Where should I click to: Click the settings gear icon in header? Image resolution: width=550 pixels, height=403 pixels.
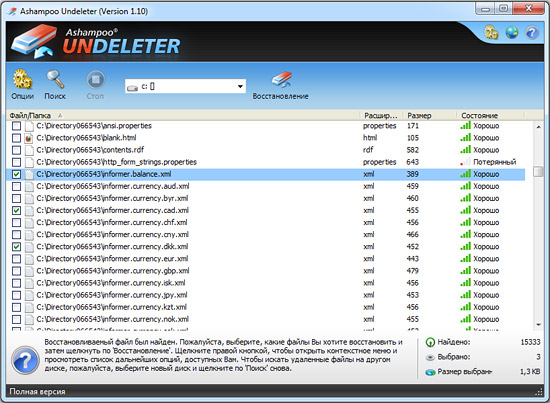(491, 32)
